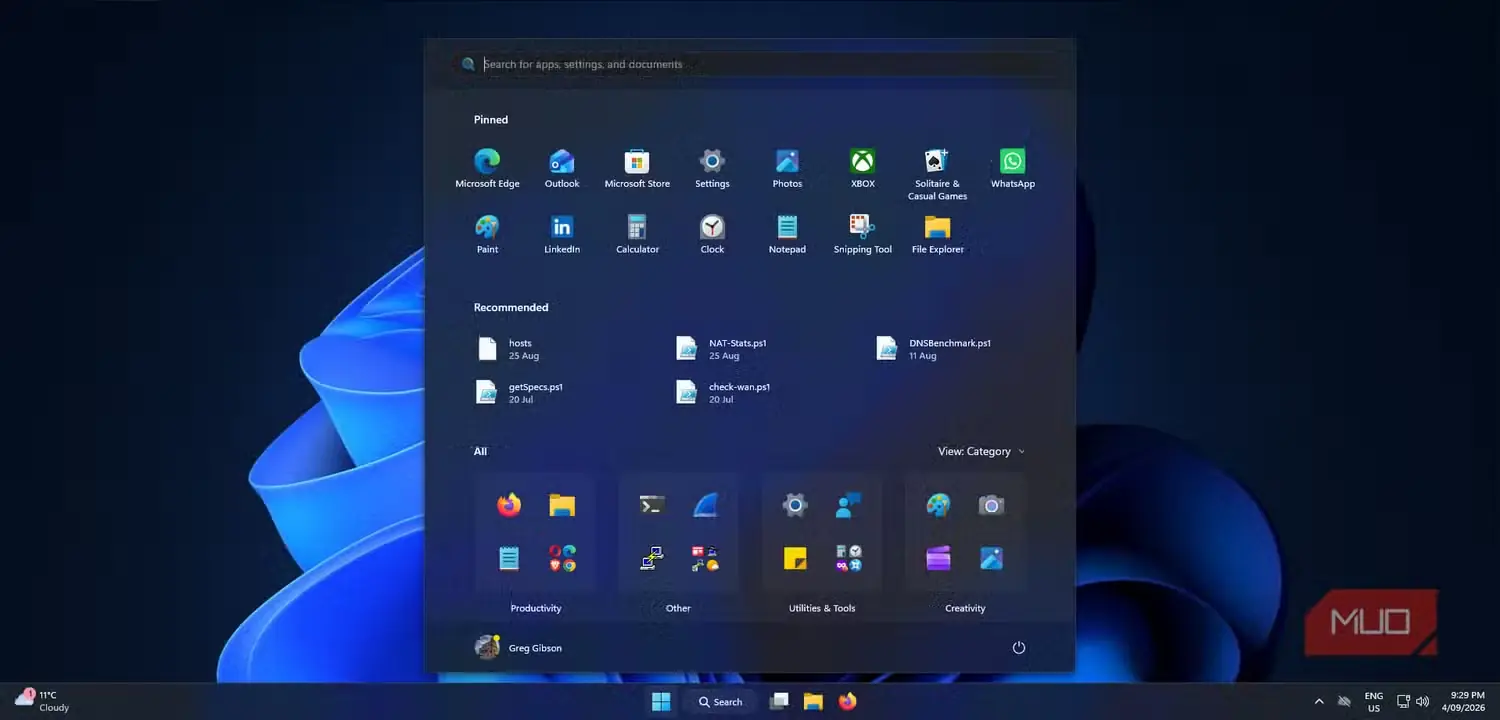Open the taskbar Search box

click(721, 701)
